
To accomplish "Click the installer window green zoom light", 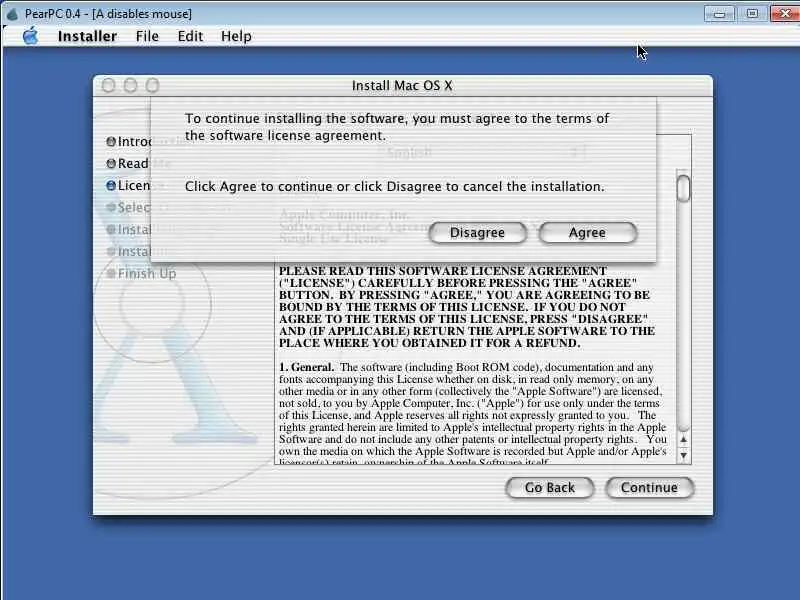I will [153, 85].
